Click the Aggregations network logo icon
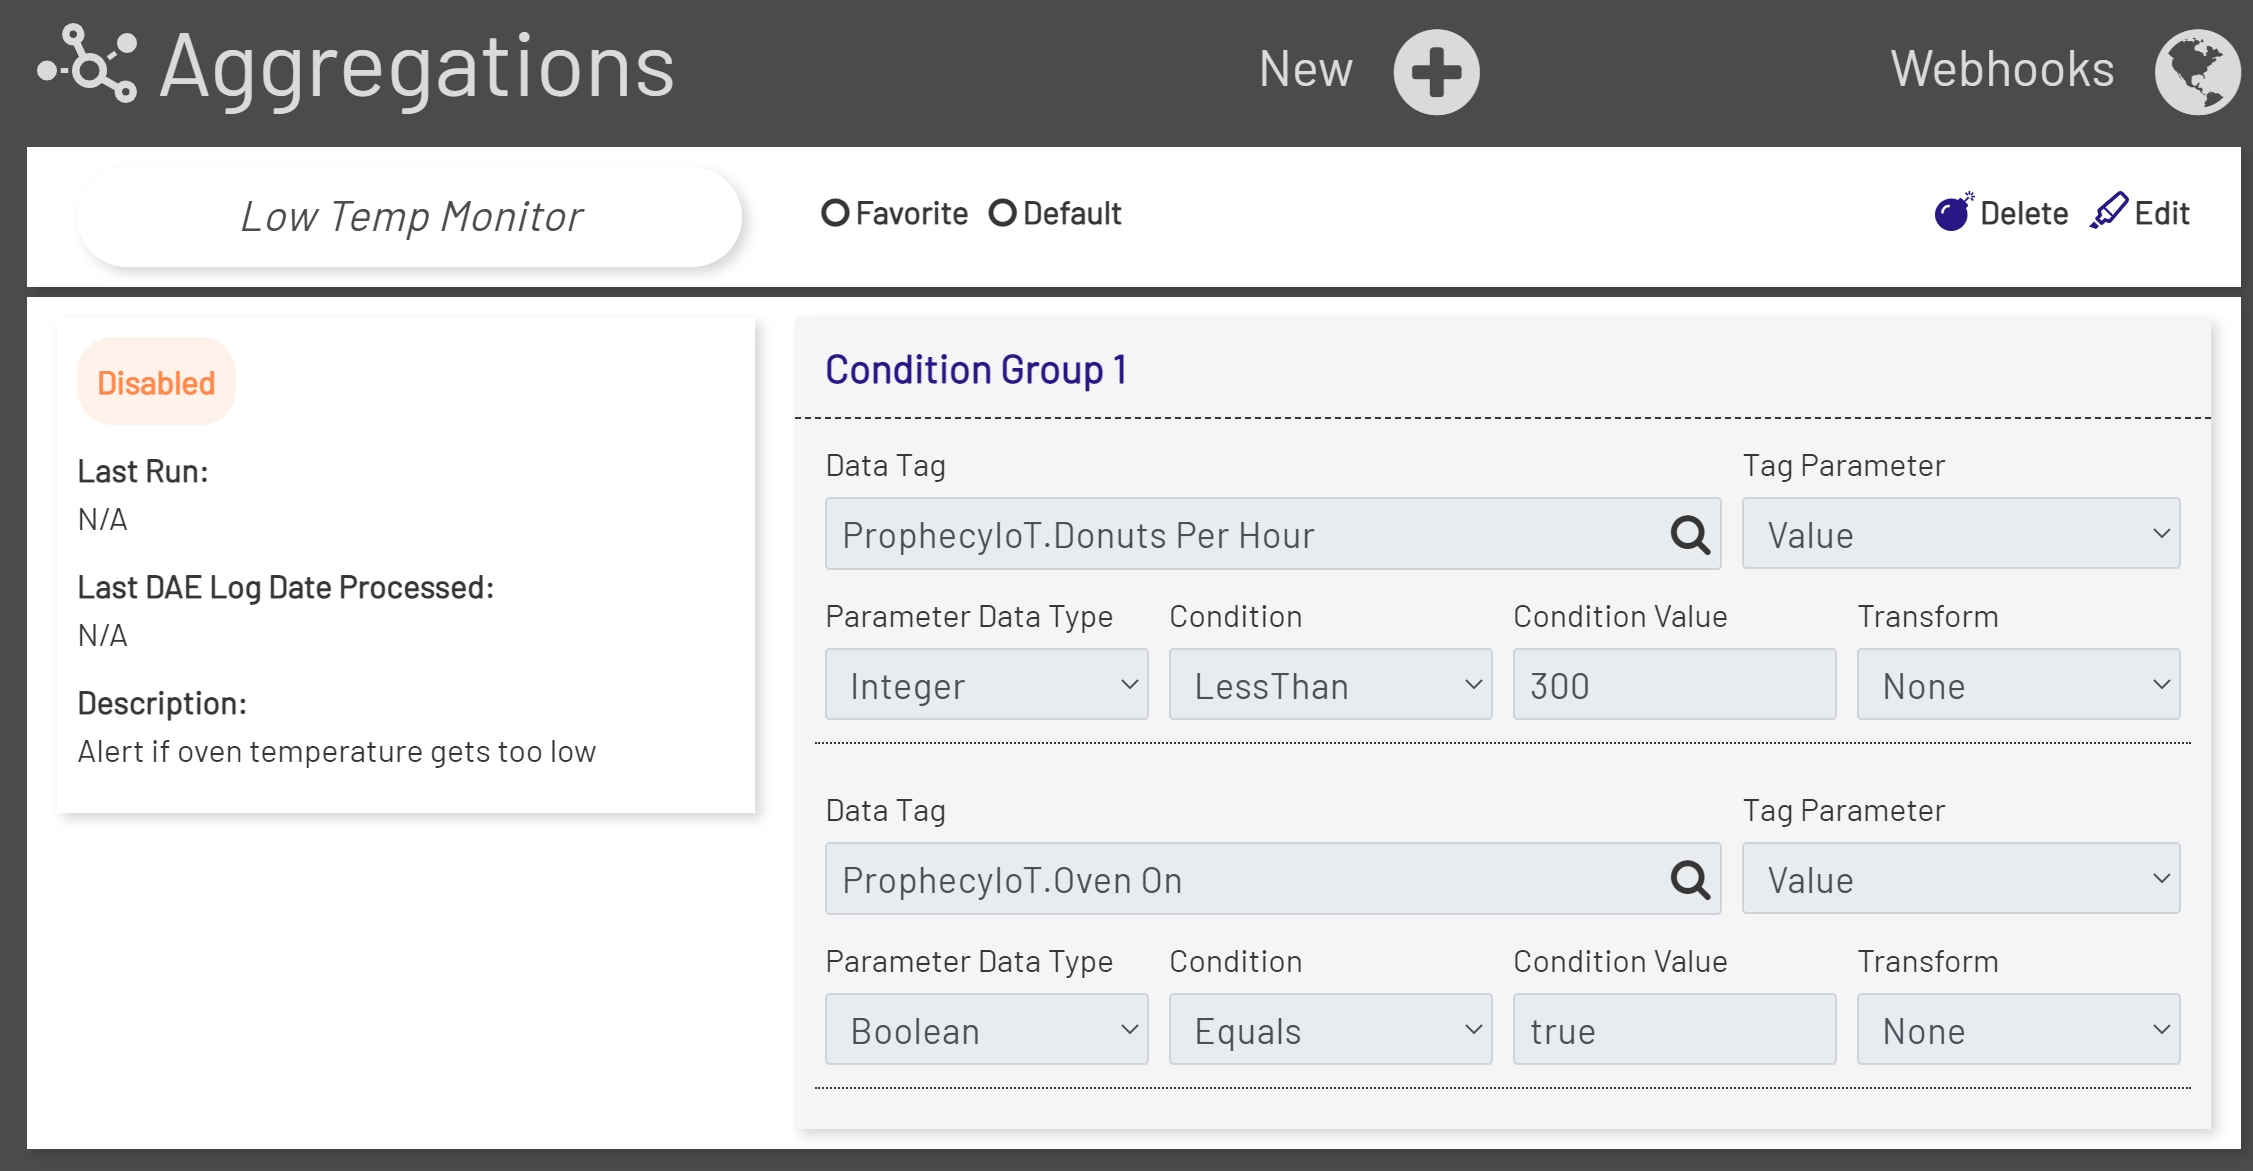The width and height of the screenshot is (2253, 1171). 88,65
